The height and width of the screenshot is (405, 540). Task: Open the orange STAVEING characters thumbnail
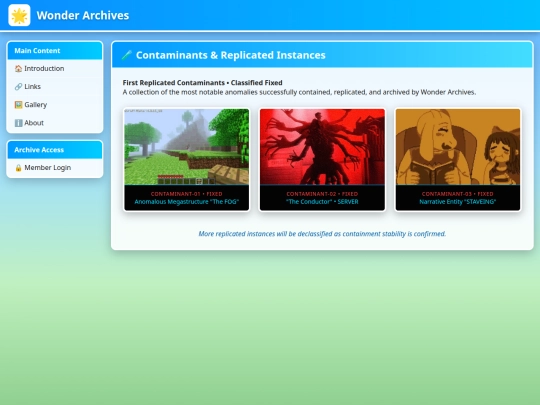click(458, 147)
